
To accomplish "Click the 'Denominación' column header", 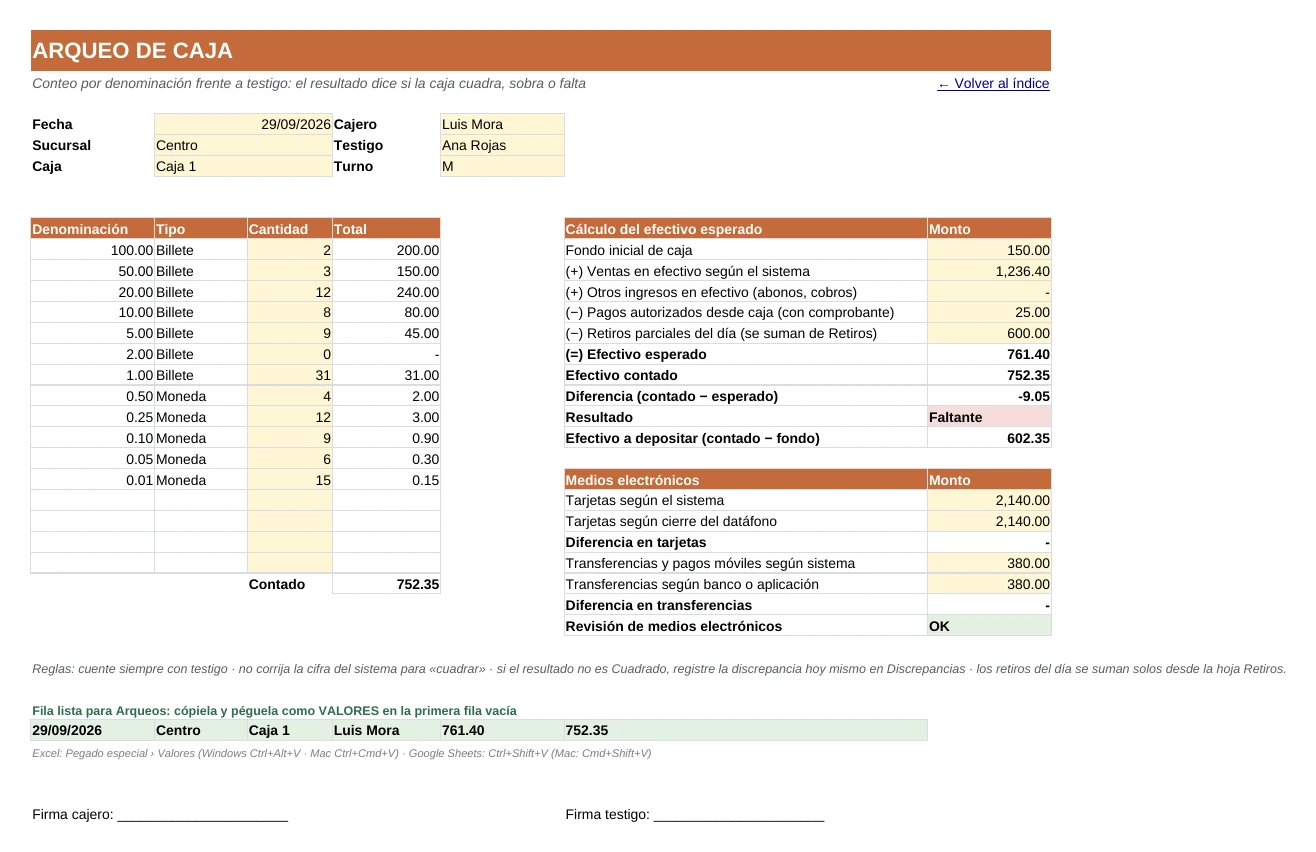I will [92, 229].
